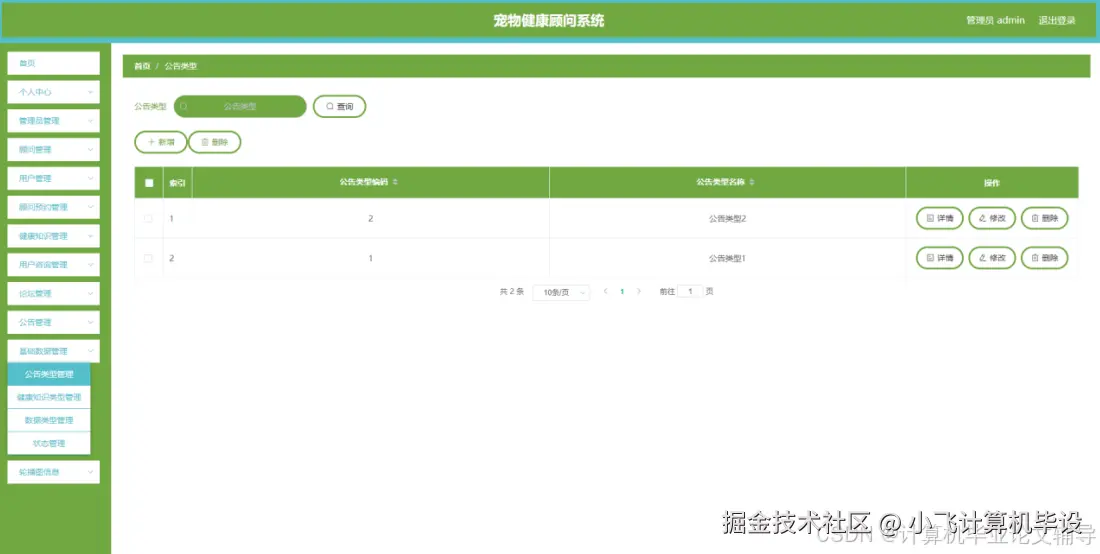This screenshot has width=1100, height=554.
Task: Open 详情 for 公告类型1 row
Action: click(940, 257)
